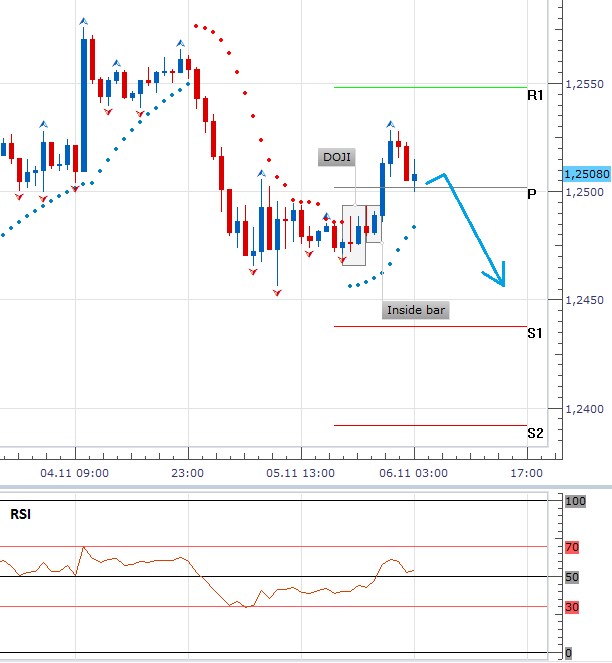Click the RSI indicator title
The height and width of the screenshot is (663, 612).
coord(20,515)
